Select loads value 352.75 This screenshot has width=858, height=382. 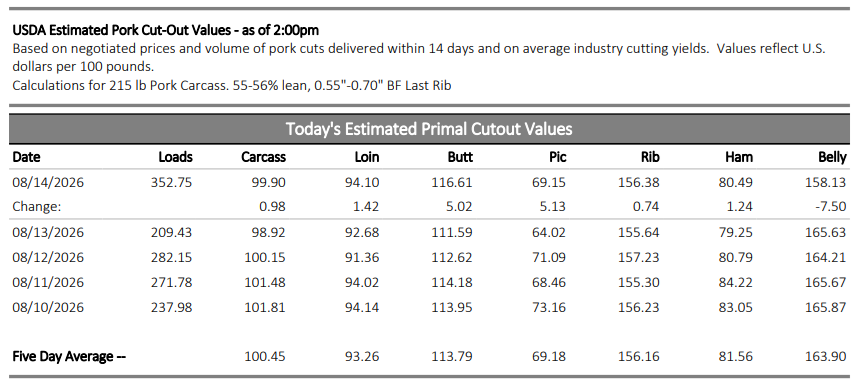coord(171,182)
